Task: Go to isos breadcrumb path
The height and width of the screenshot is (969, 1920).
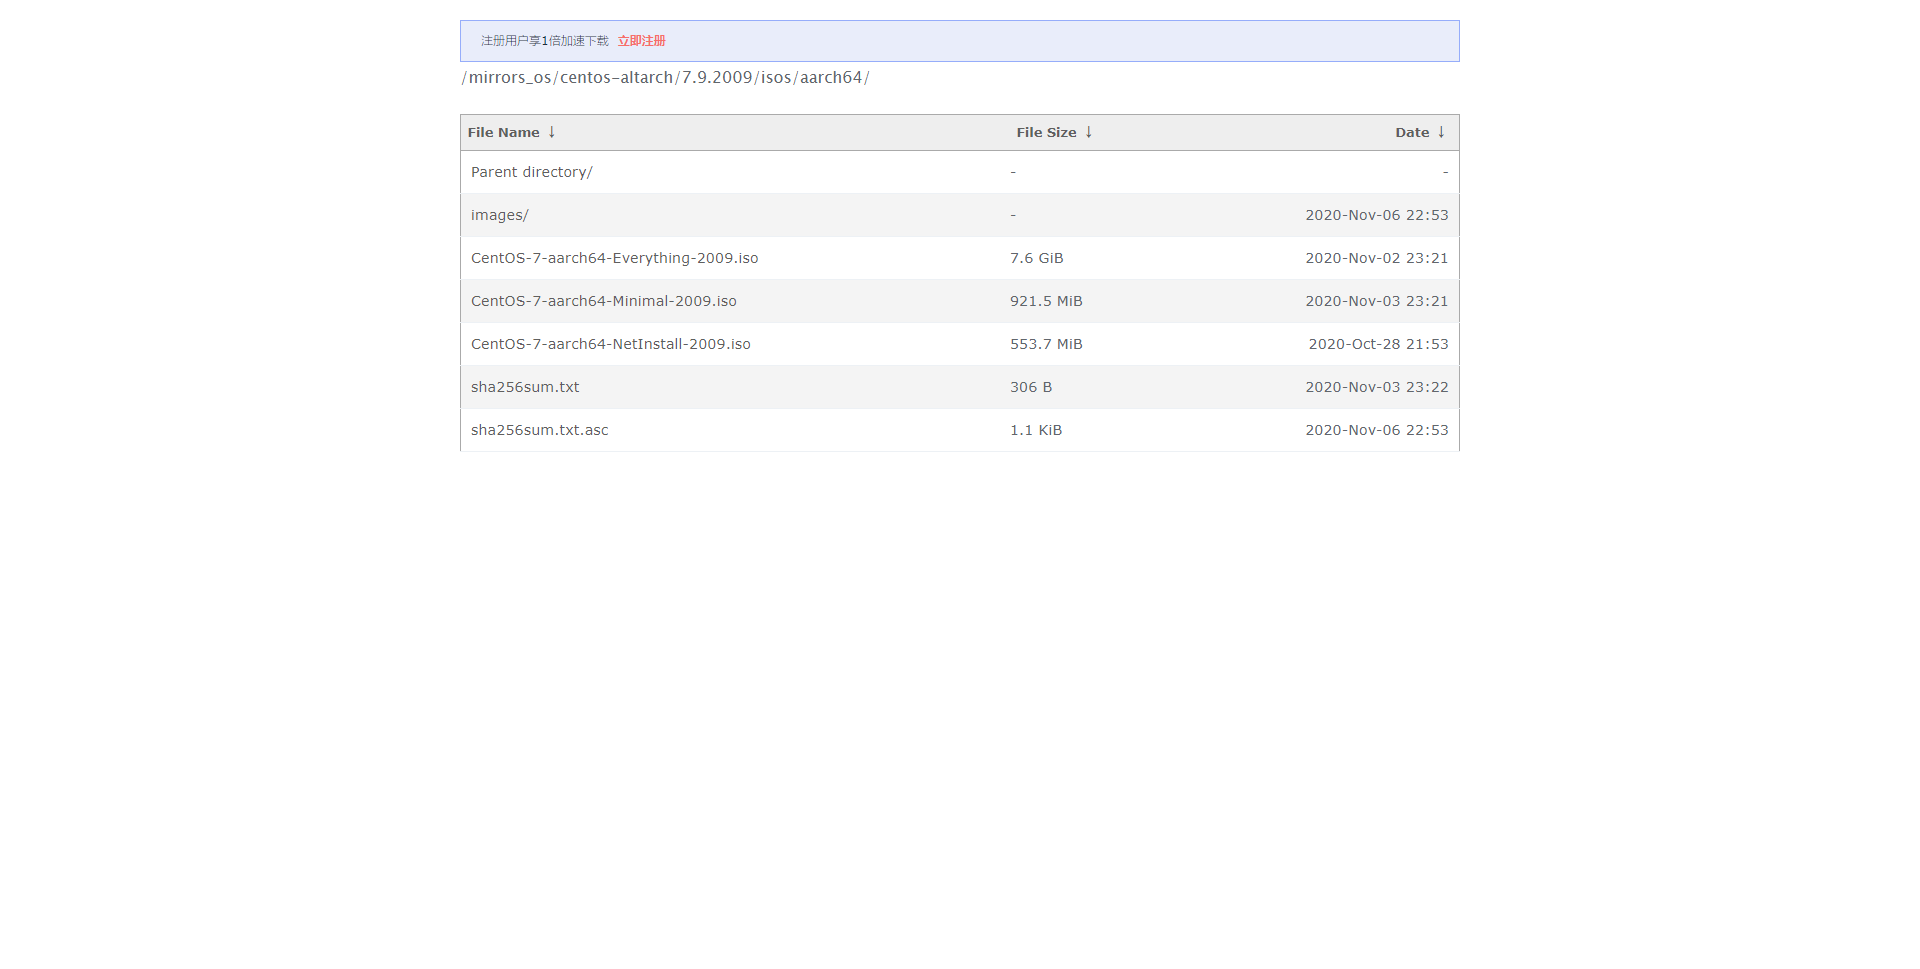Action: (776, 78)
